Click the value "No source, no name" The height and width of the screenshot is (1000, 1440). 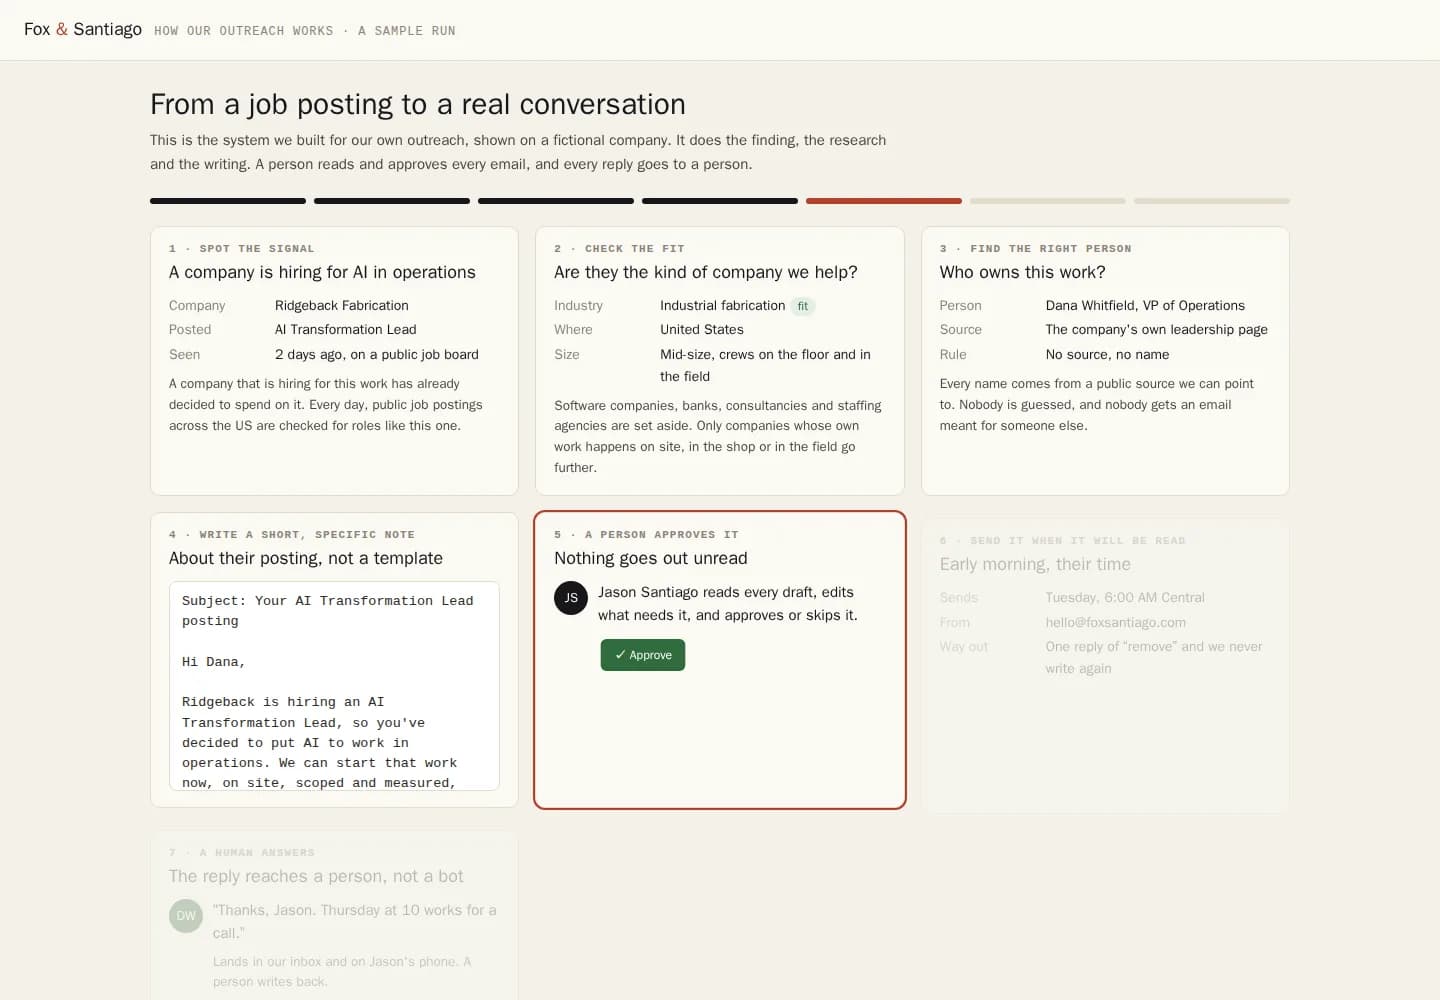(x=1107, y=355)
